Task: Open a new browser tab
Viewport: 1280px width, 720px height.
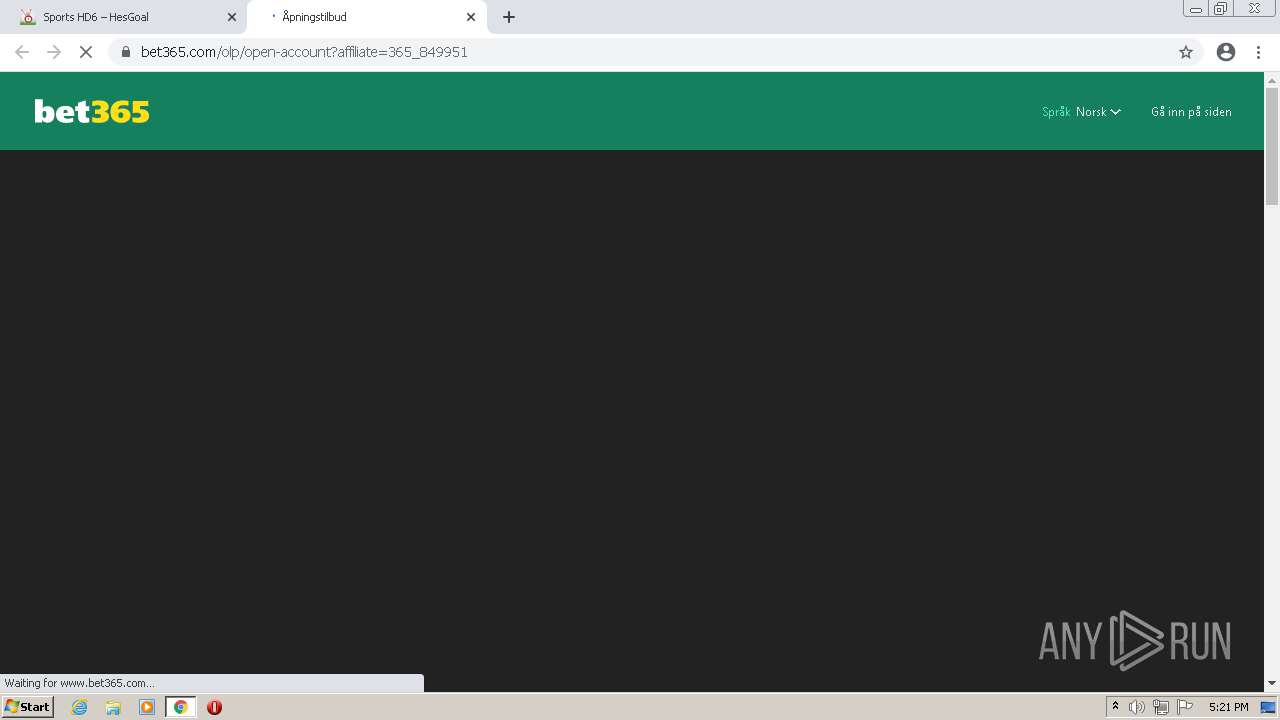Action: pos(509,17)
